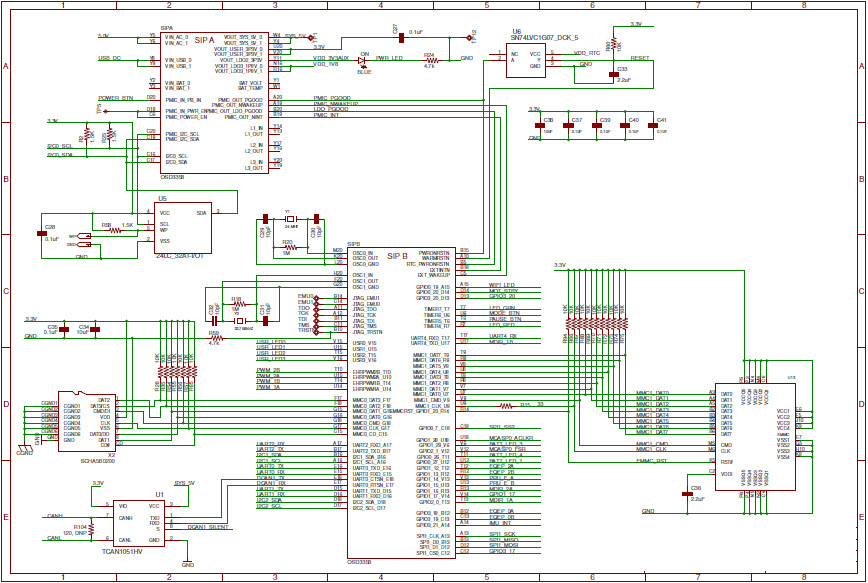Screen dimensions: 868x583
Task: Select the PAUSE_BTN signal label
Action: [x=507, y=319]
